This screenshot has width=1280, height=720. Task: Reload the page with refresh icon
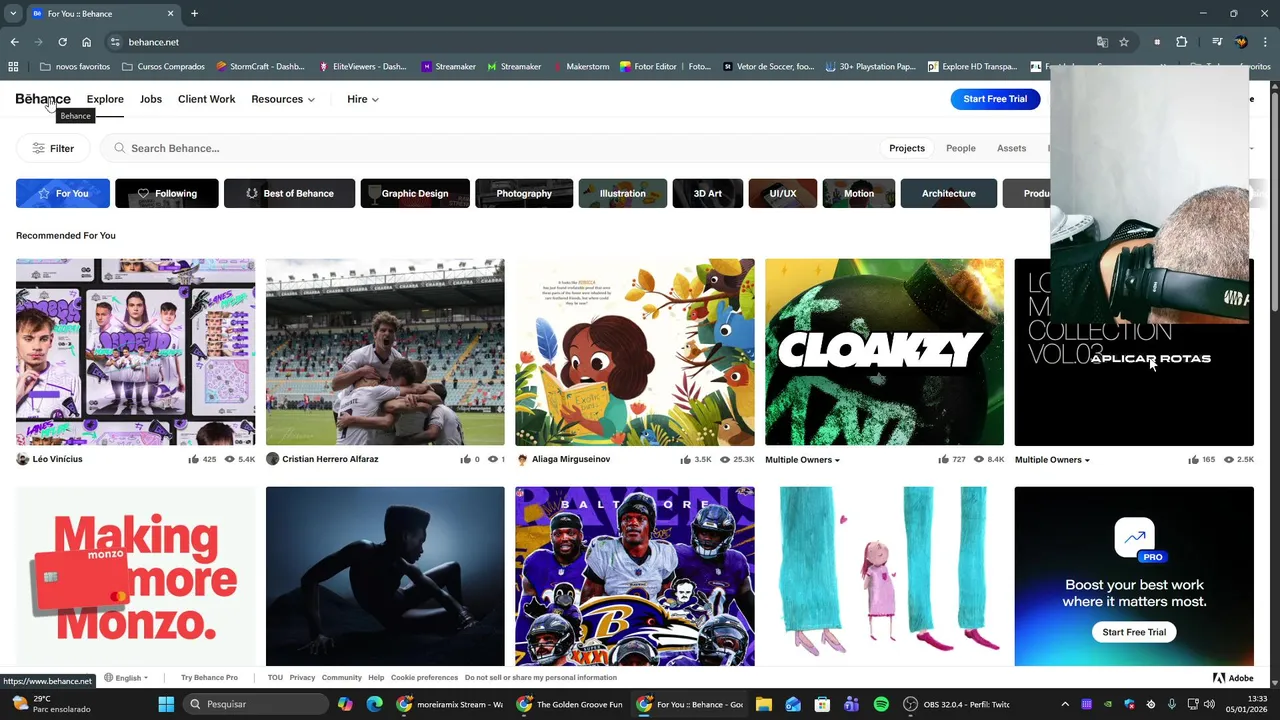coord(62,42)
